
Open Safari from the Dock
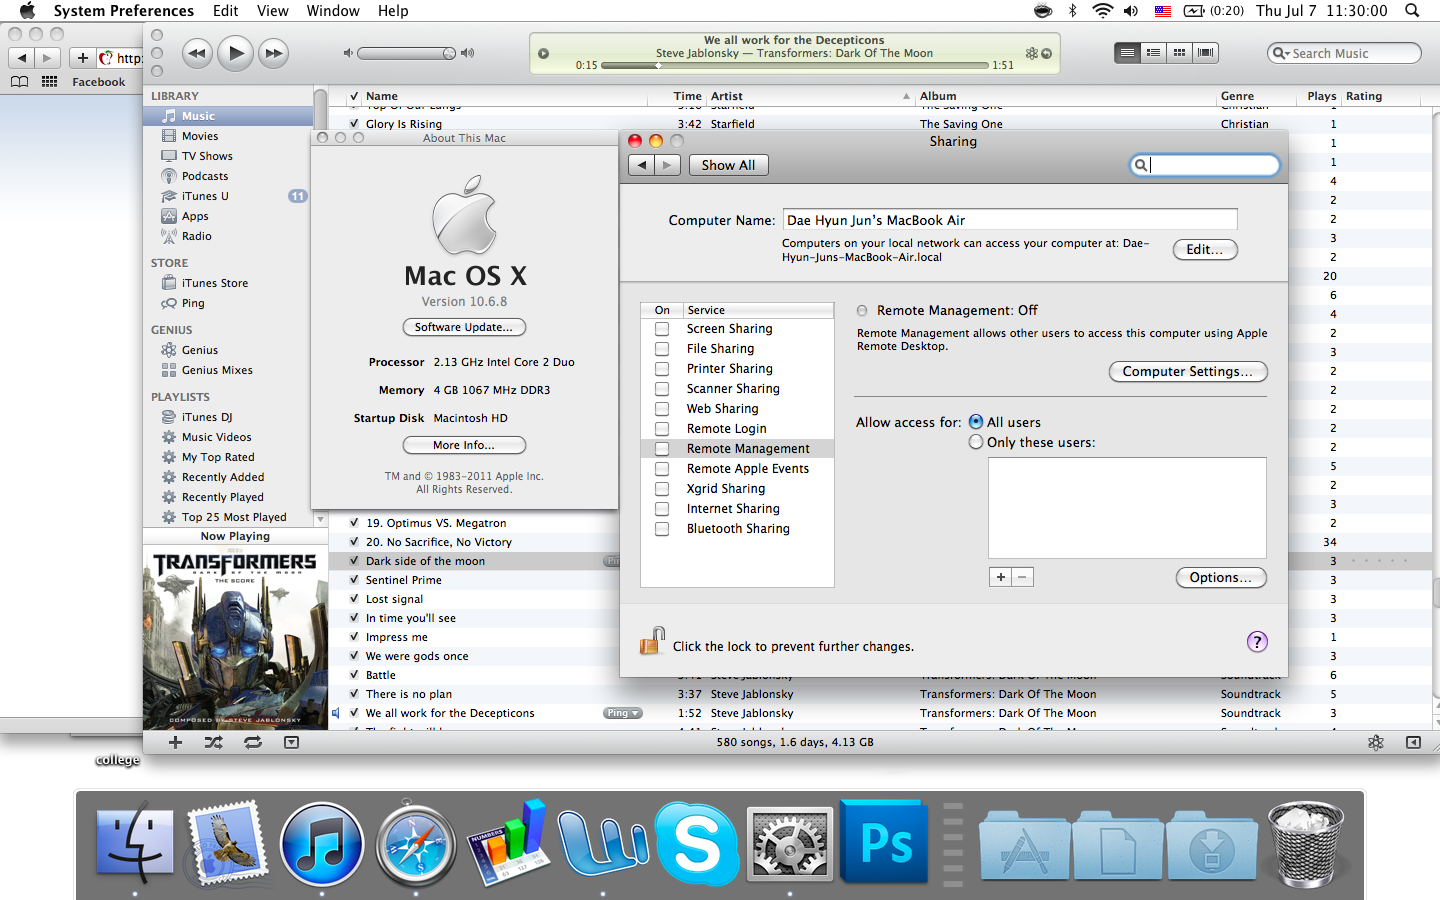(x=415, y=844)
